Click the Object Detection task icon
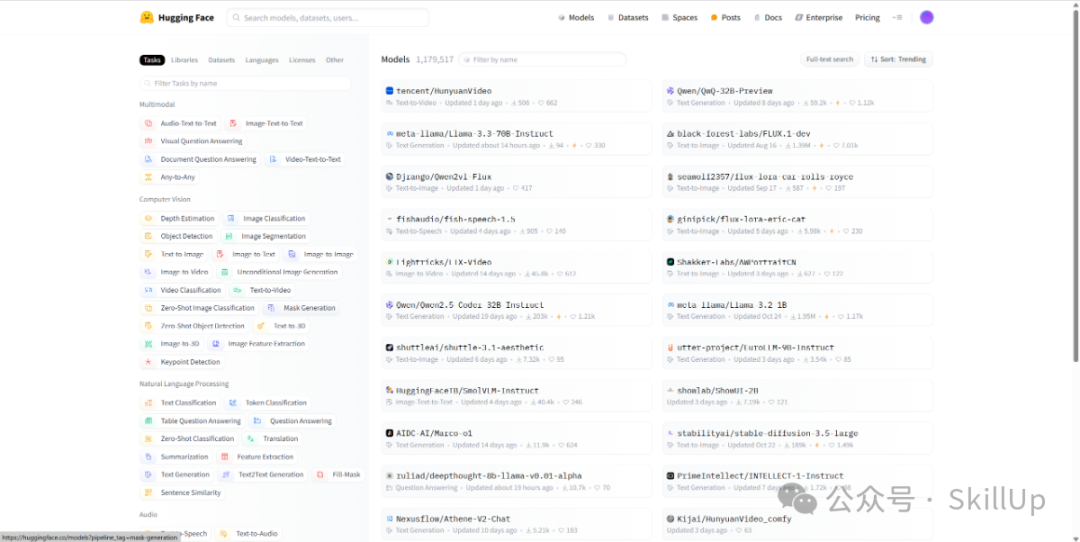This screenshot has height=542, width=1080. [148, 236]
